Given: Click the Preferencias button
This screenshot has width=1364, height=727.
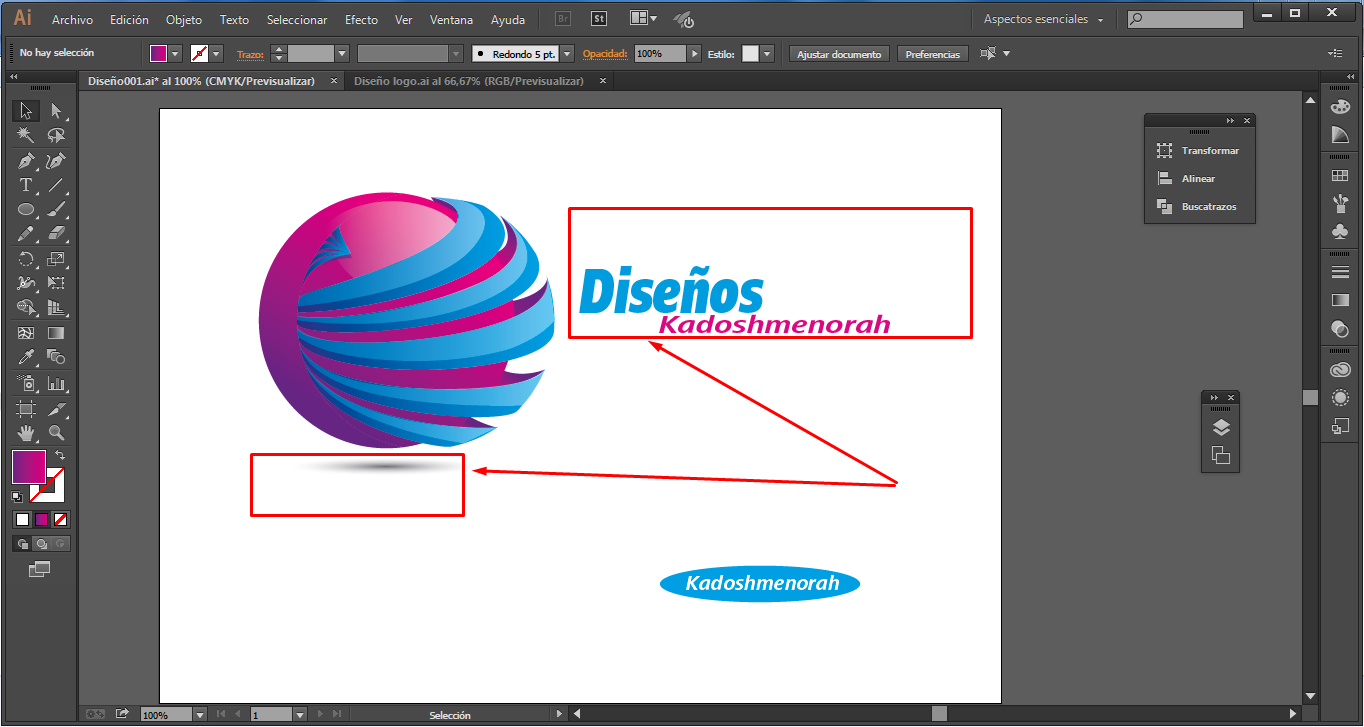Looking at the screenshot, I should (x=933, y=54).
